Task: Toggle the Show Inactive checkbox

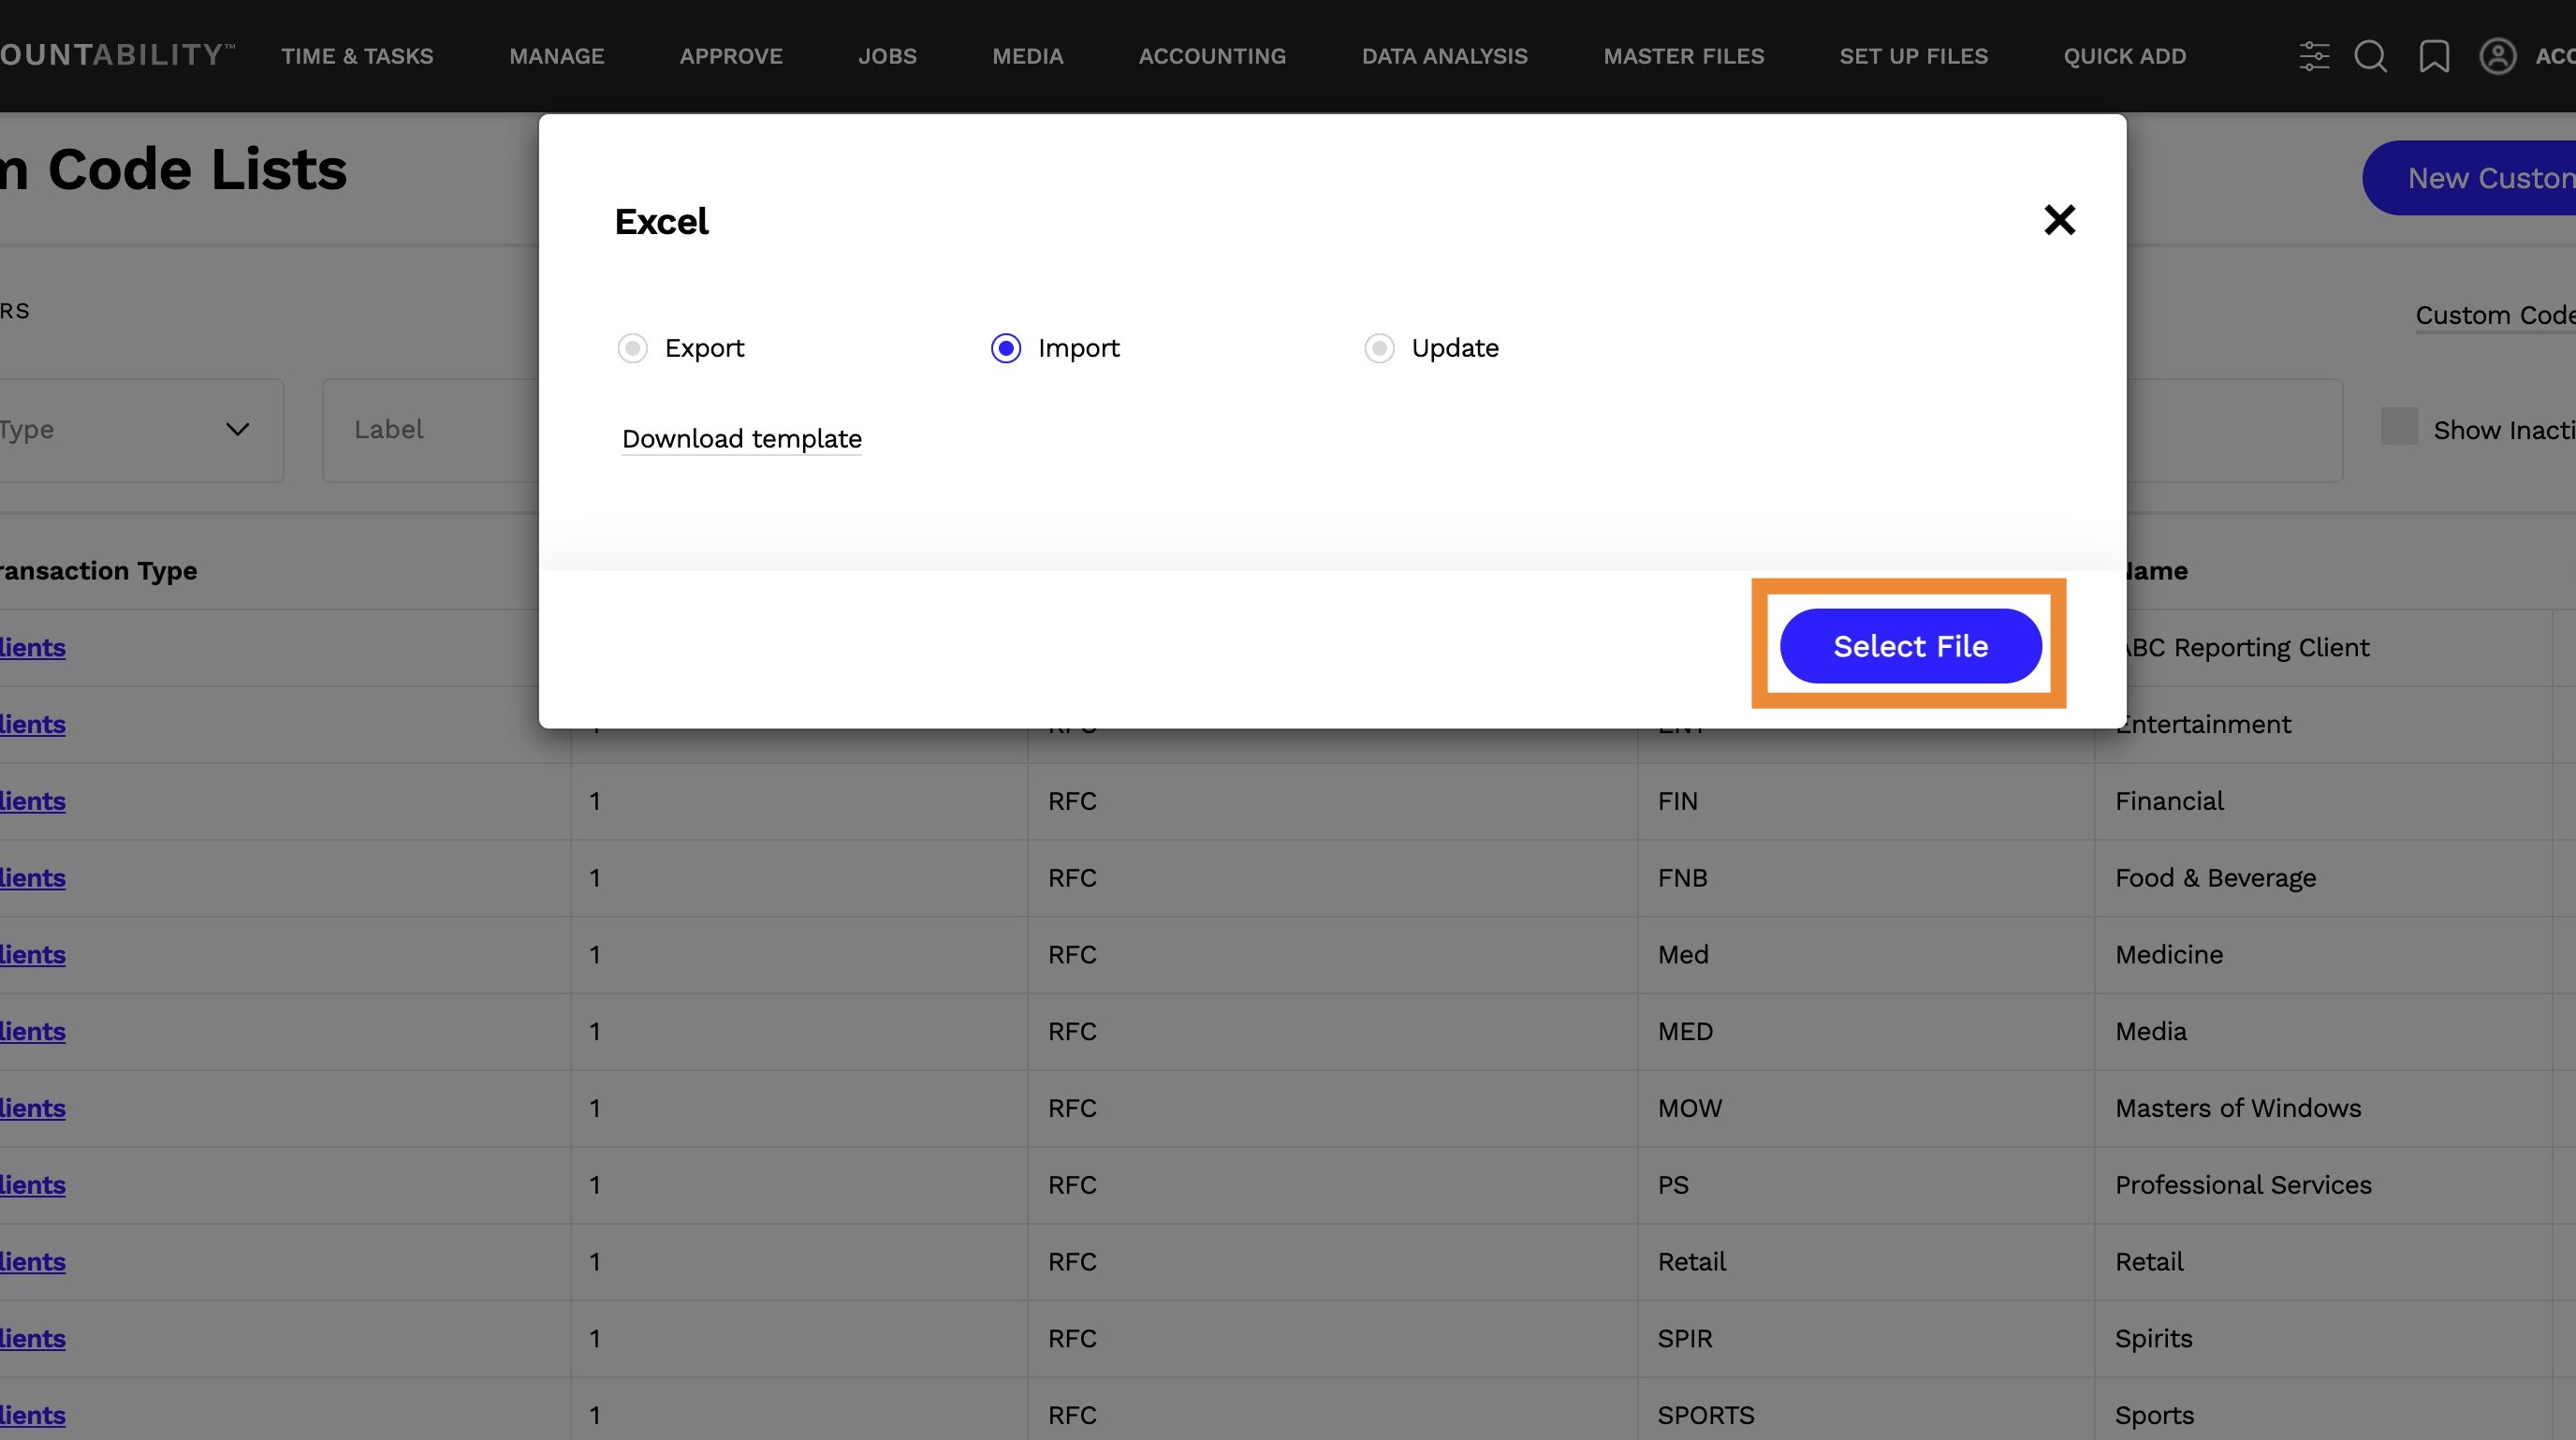Action: (2399, 427)
